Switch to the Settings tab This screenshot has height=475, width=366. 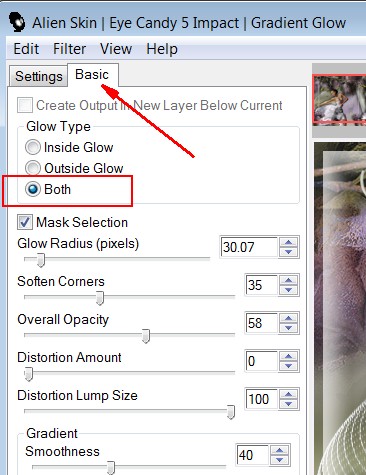coord(39,76)
